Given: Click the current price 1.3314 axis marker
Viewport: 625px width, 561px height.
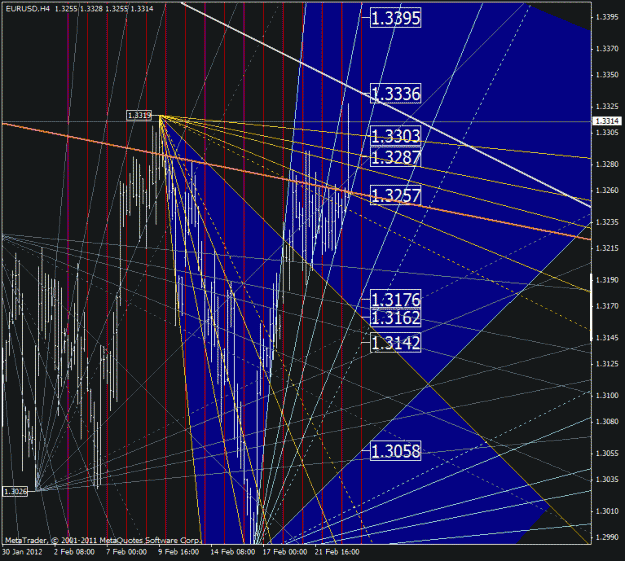Looking at the screenshot, I should [607, 121].
